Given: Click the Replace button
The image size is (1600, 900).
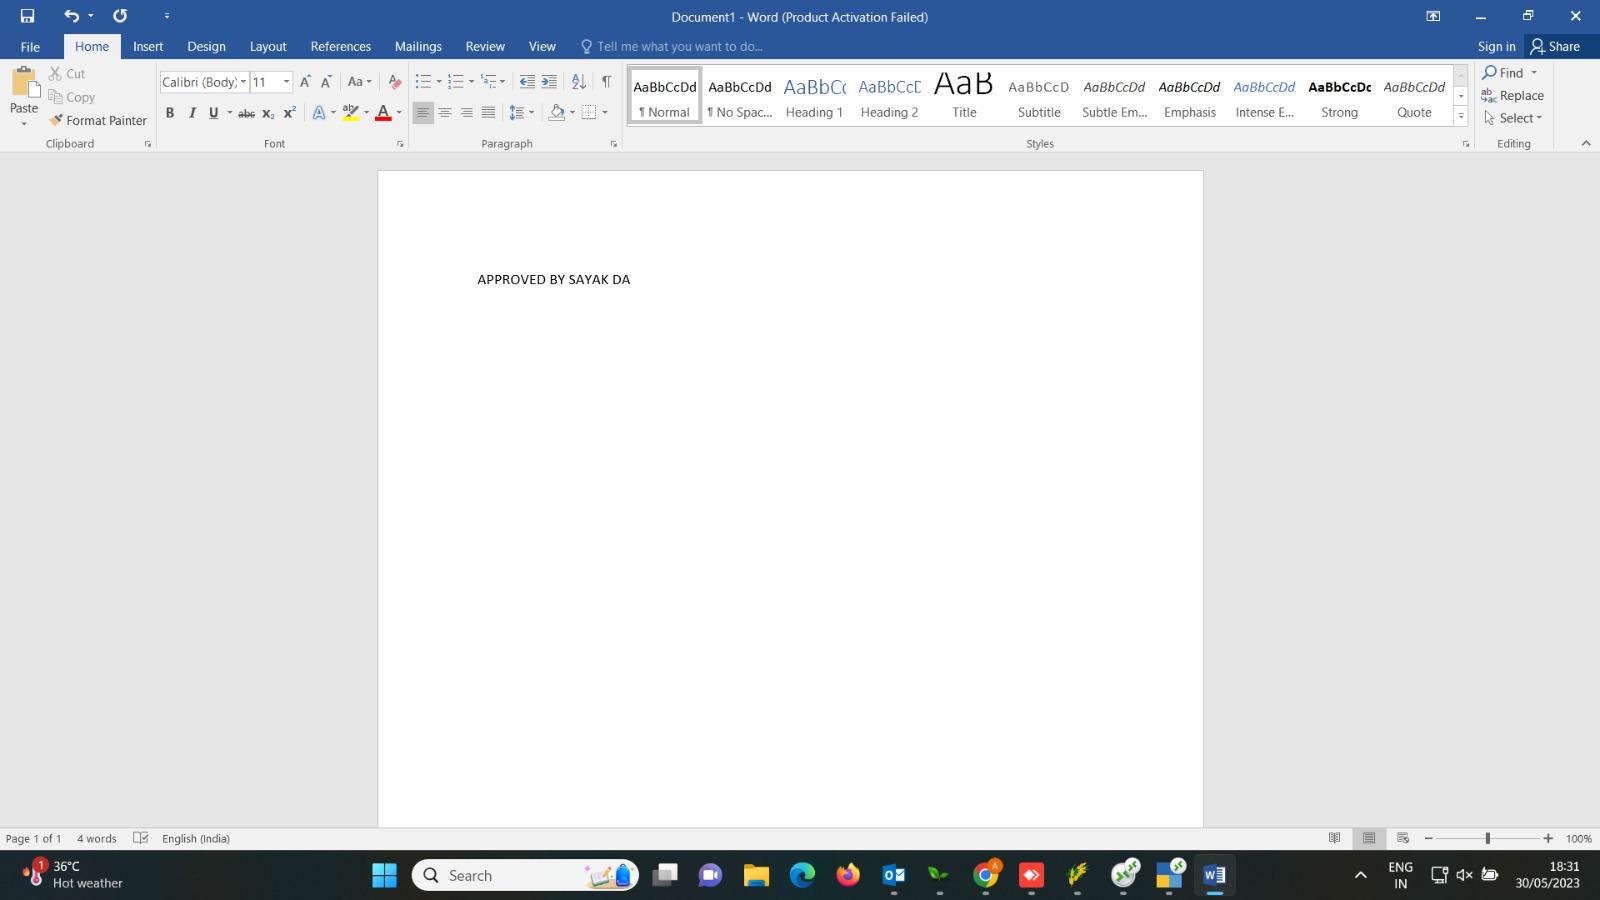Looking at the screenshot, I should [x=1512, y=95].
